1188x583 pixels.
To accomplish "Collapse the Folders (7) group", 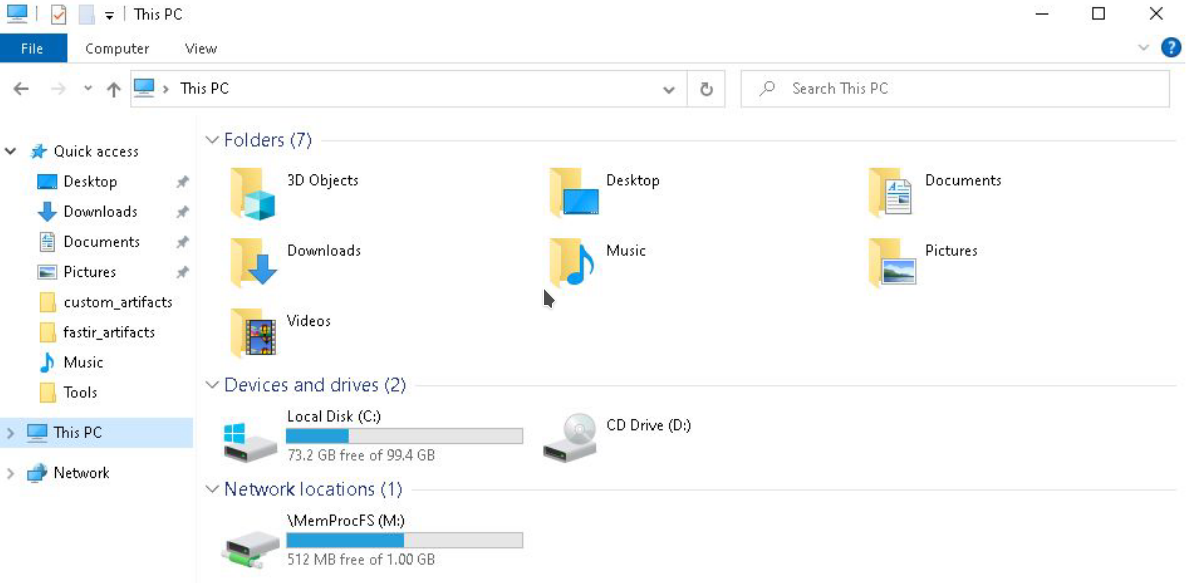I will click(212, 140).
